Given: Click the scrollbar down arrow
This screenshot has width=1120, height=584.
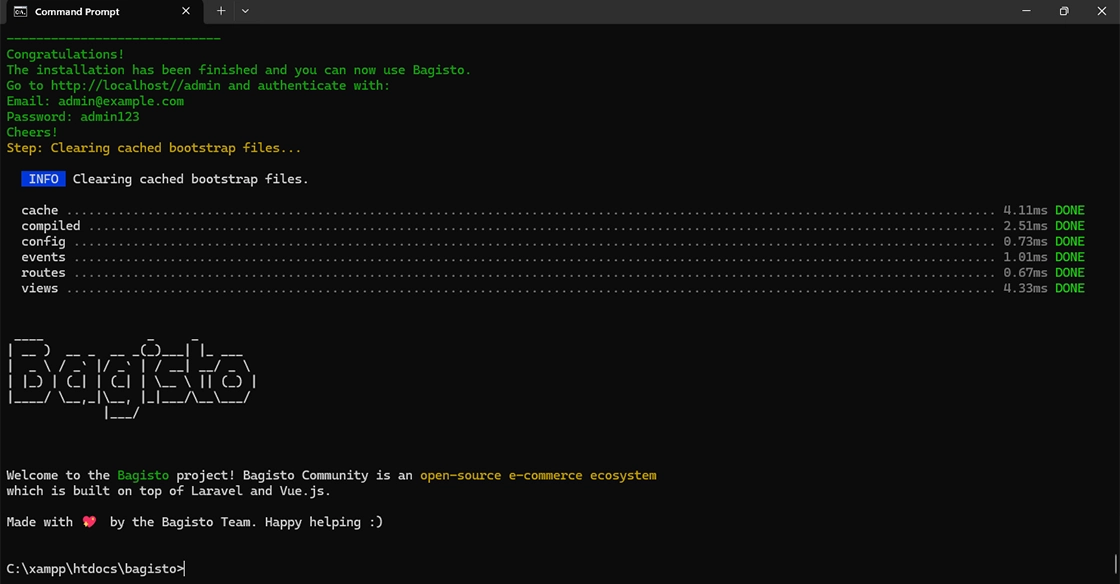Looking at the screenshot, I should pyautogui.click(x=1114, y=576).
